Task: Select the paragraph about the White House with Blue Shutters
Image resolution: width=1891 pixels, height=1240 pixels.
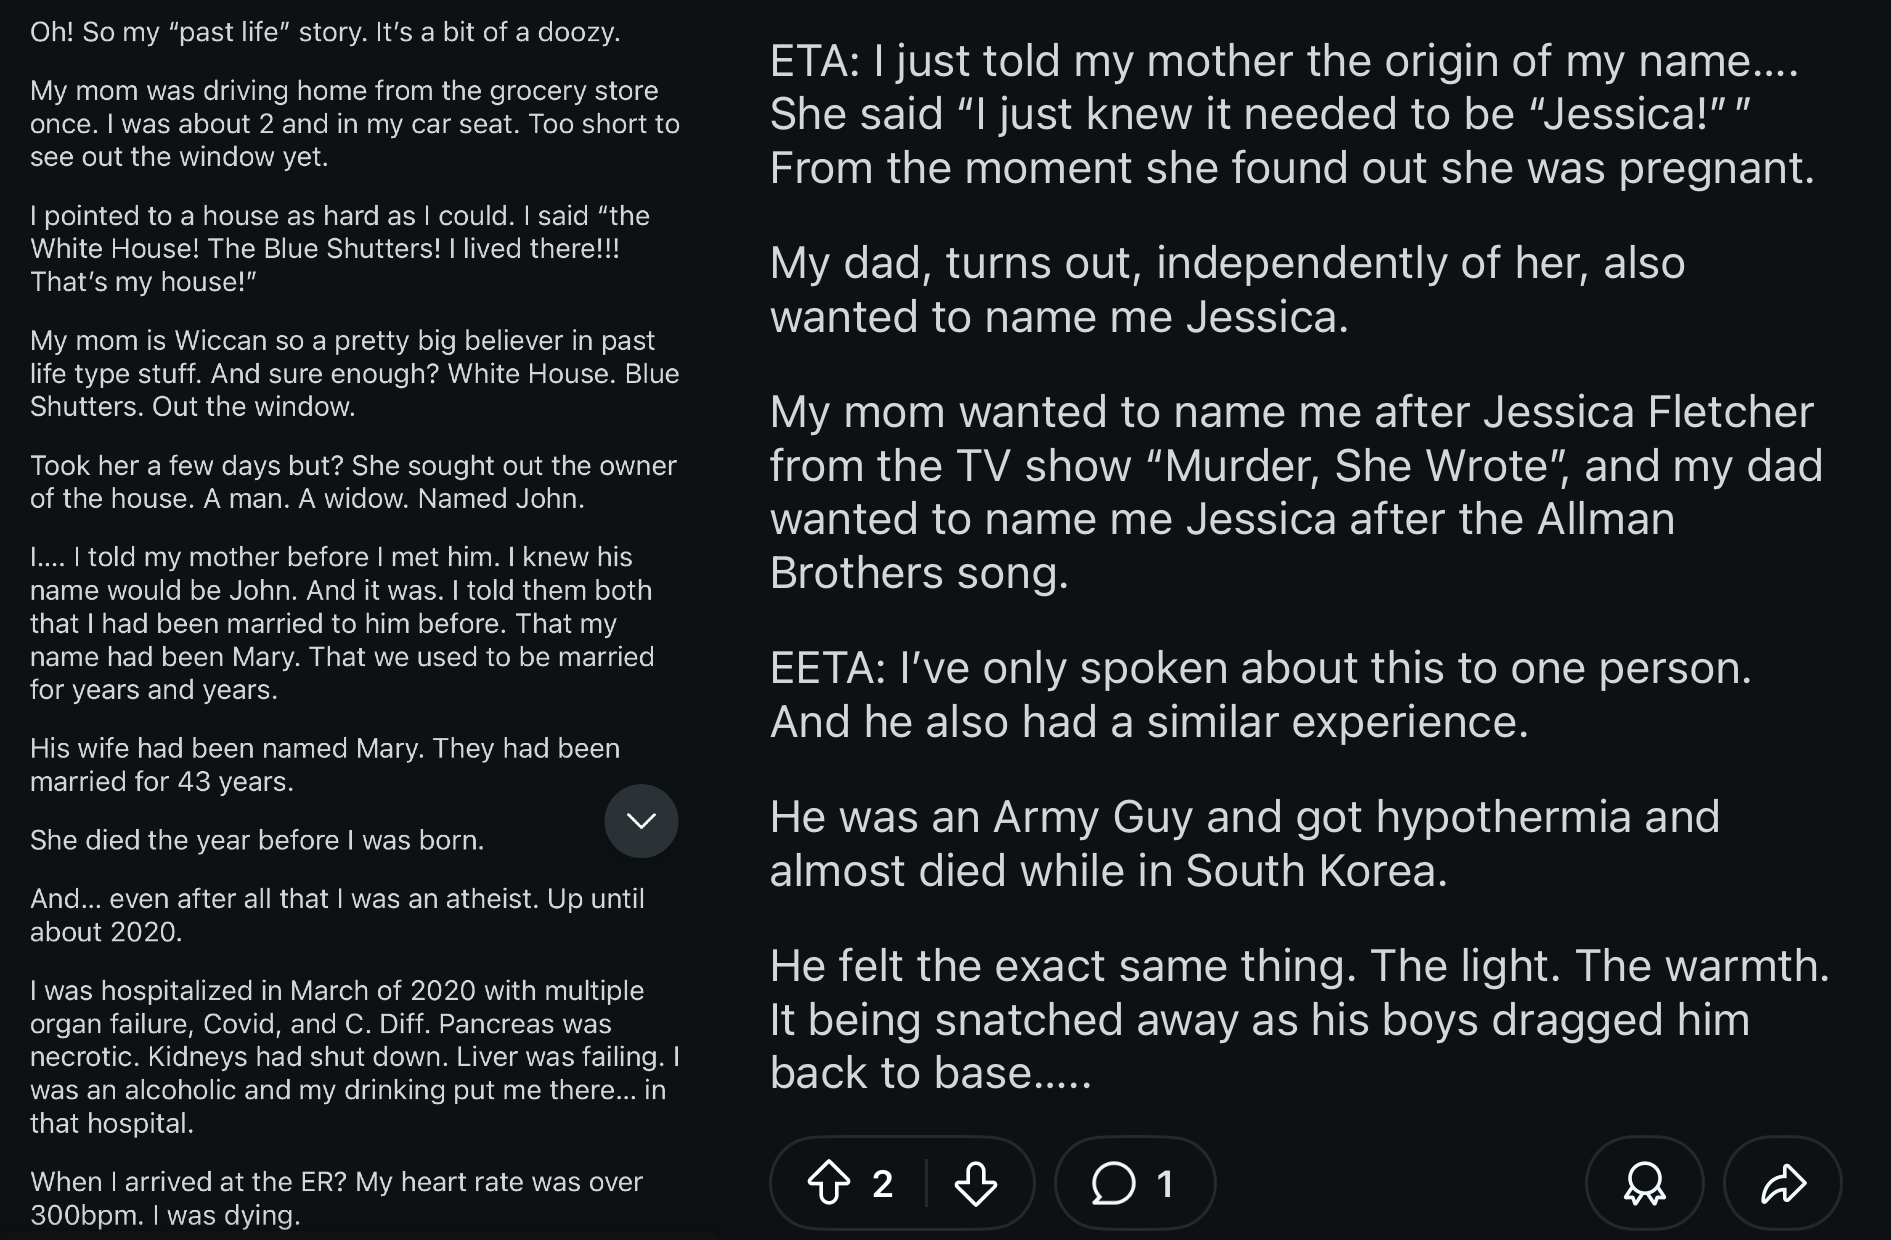Action: [340, 248]
